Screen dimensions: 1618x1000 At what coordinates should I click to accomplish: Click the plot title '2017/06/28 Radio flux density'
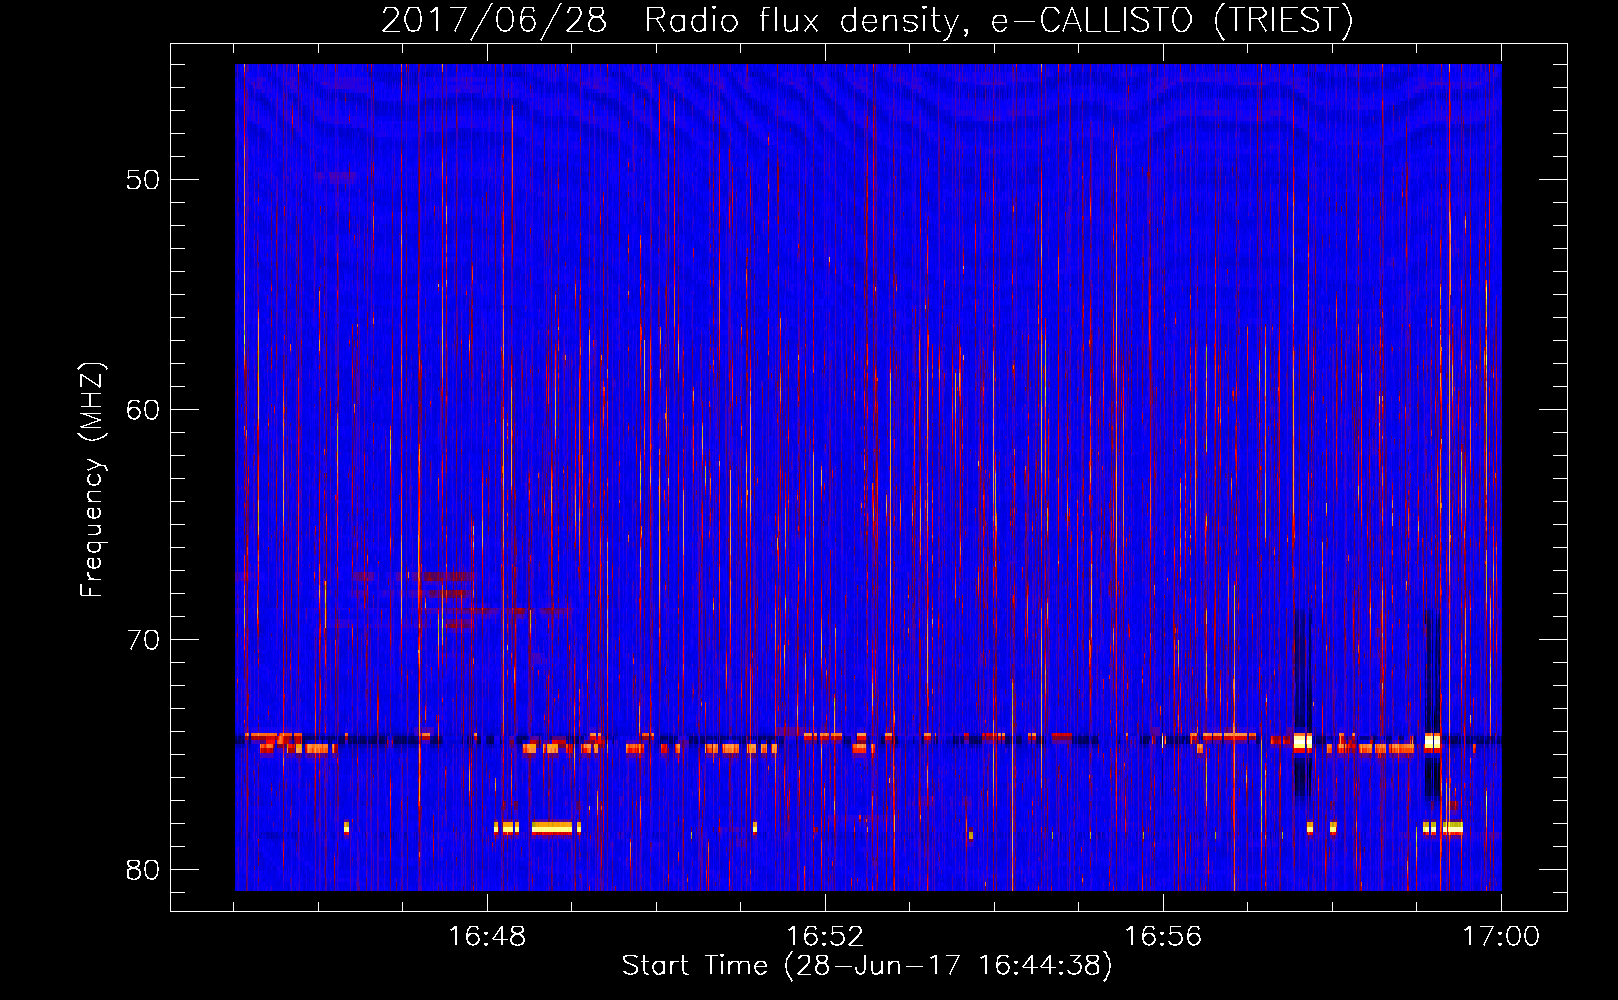867,20
